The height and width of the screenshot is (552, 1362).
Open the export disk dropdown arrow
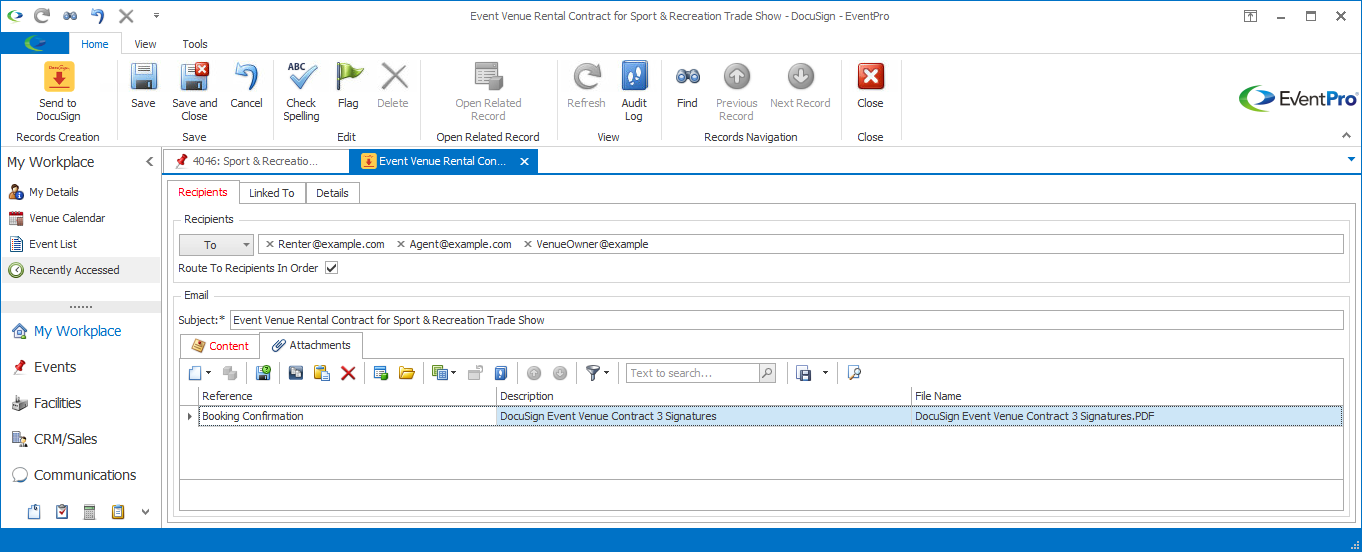pyautogui.click(x=825, y=373)
